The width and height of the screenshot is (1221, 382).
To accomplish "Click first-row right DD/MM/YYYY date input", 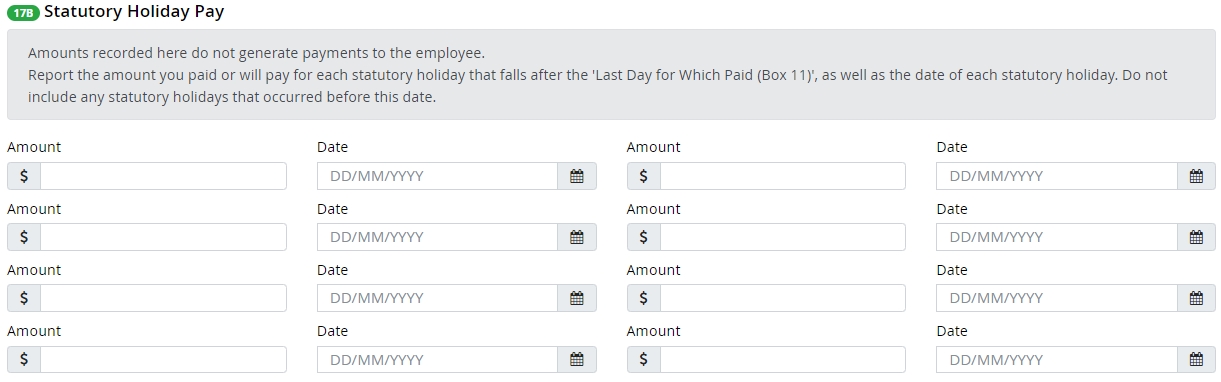I will point(1056,176).
